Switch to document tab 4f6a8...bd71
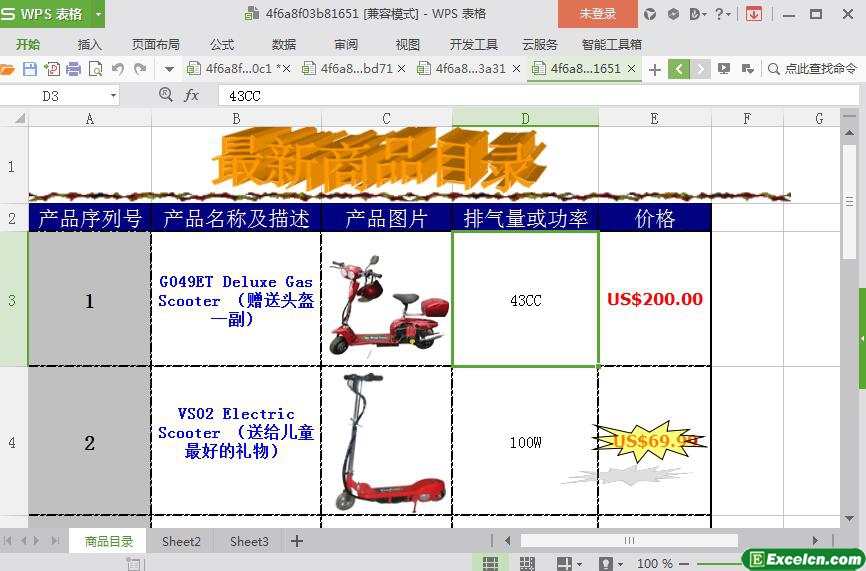This screenshot has height=571, width=866. point(351,69)
